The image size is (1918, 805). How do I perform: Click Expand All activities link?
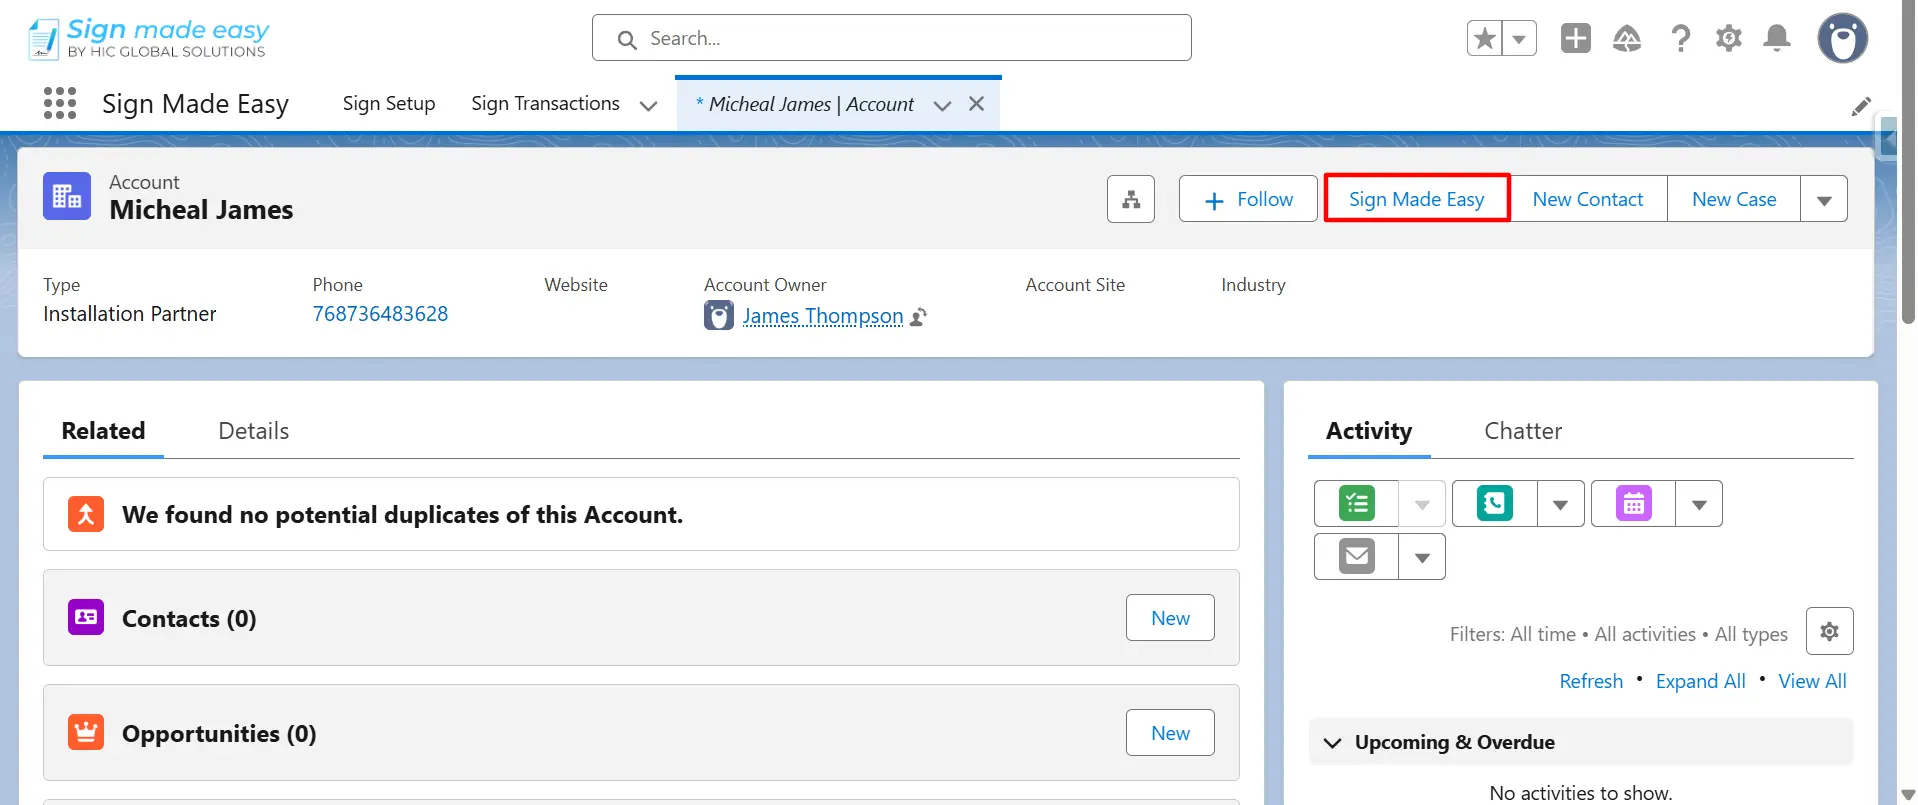pos(1700,681)
